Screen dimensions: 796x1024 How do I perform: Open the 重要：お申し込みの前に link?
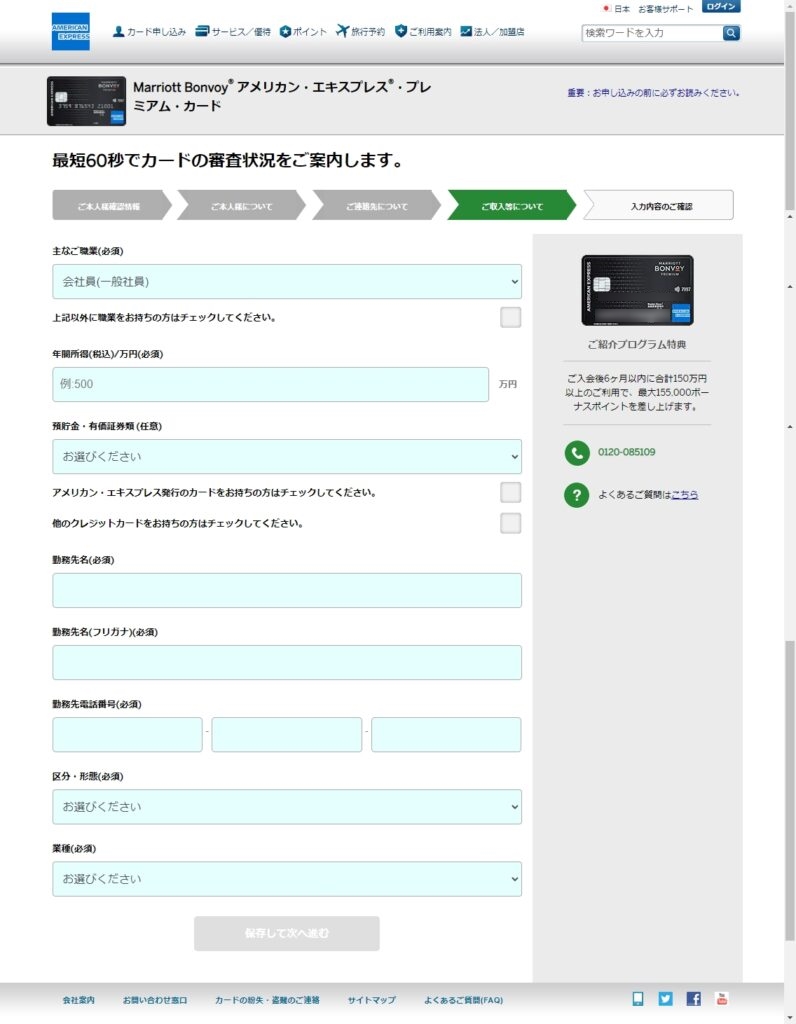point(653,93)
